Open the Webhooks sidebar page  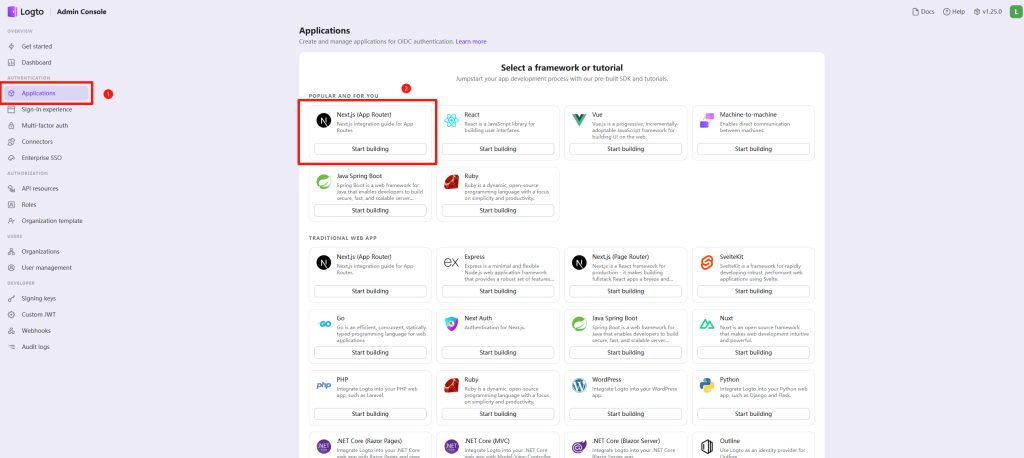point(36,330)
